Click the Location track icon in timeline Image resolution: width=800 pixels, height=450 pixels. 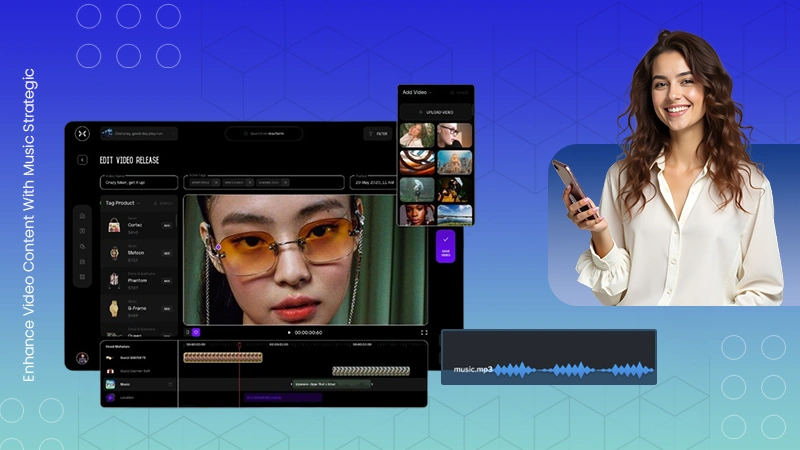pos(110,397)
